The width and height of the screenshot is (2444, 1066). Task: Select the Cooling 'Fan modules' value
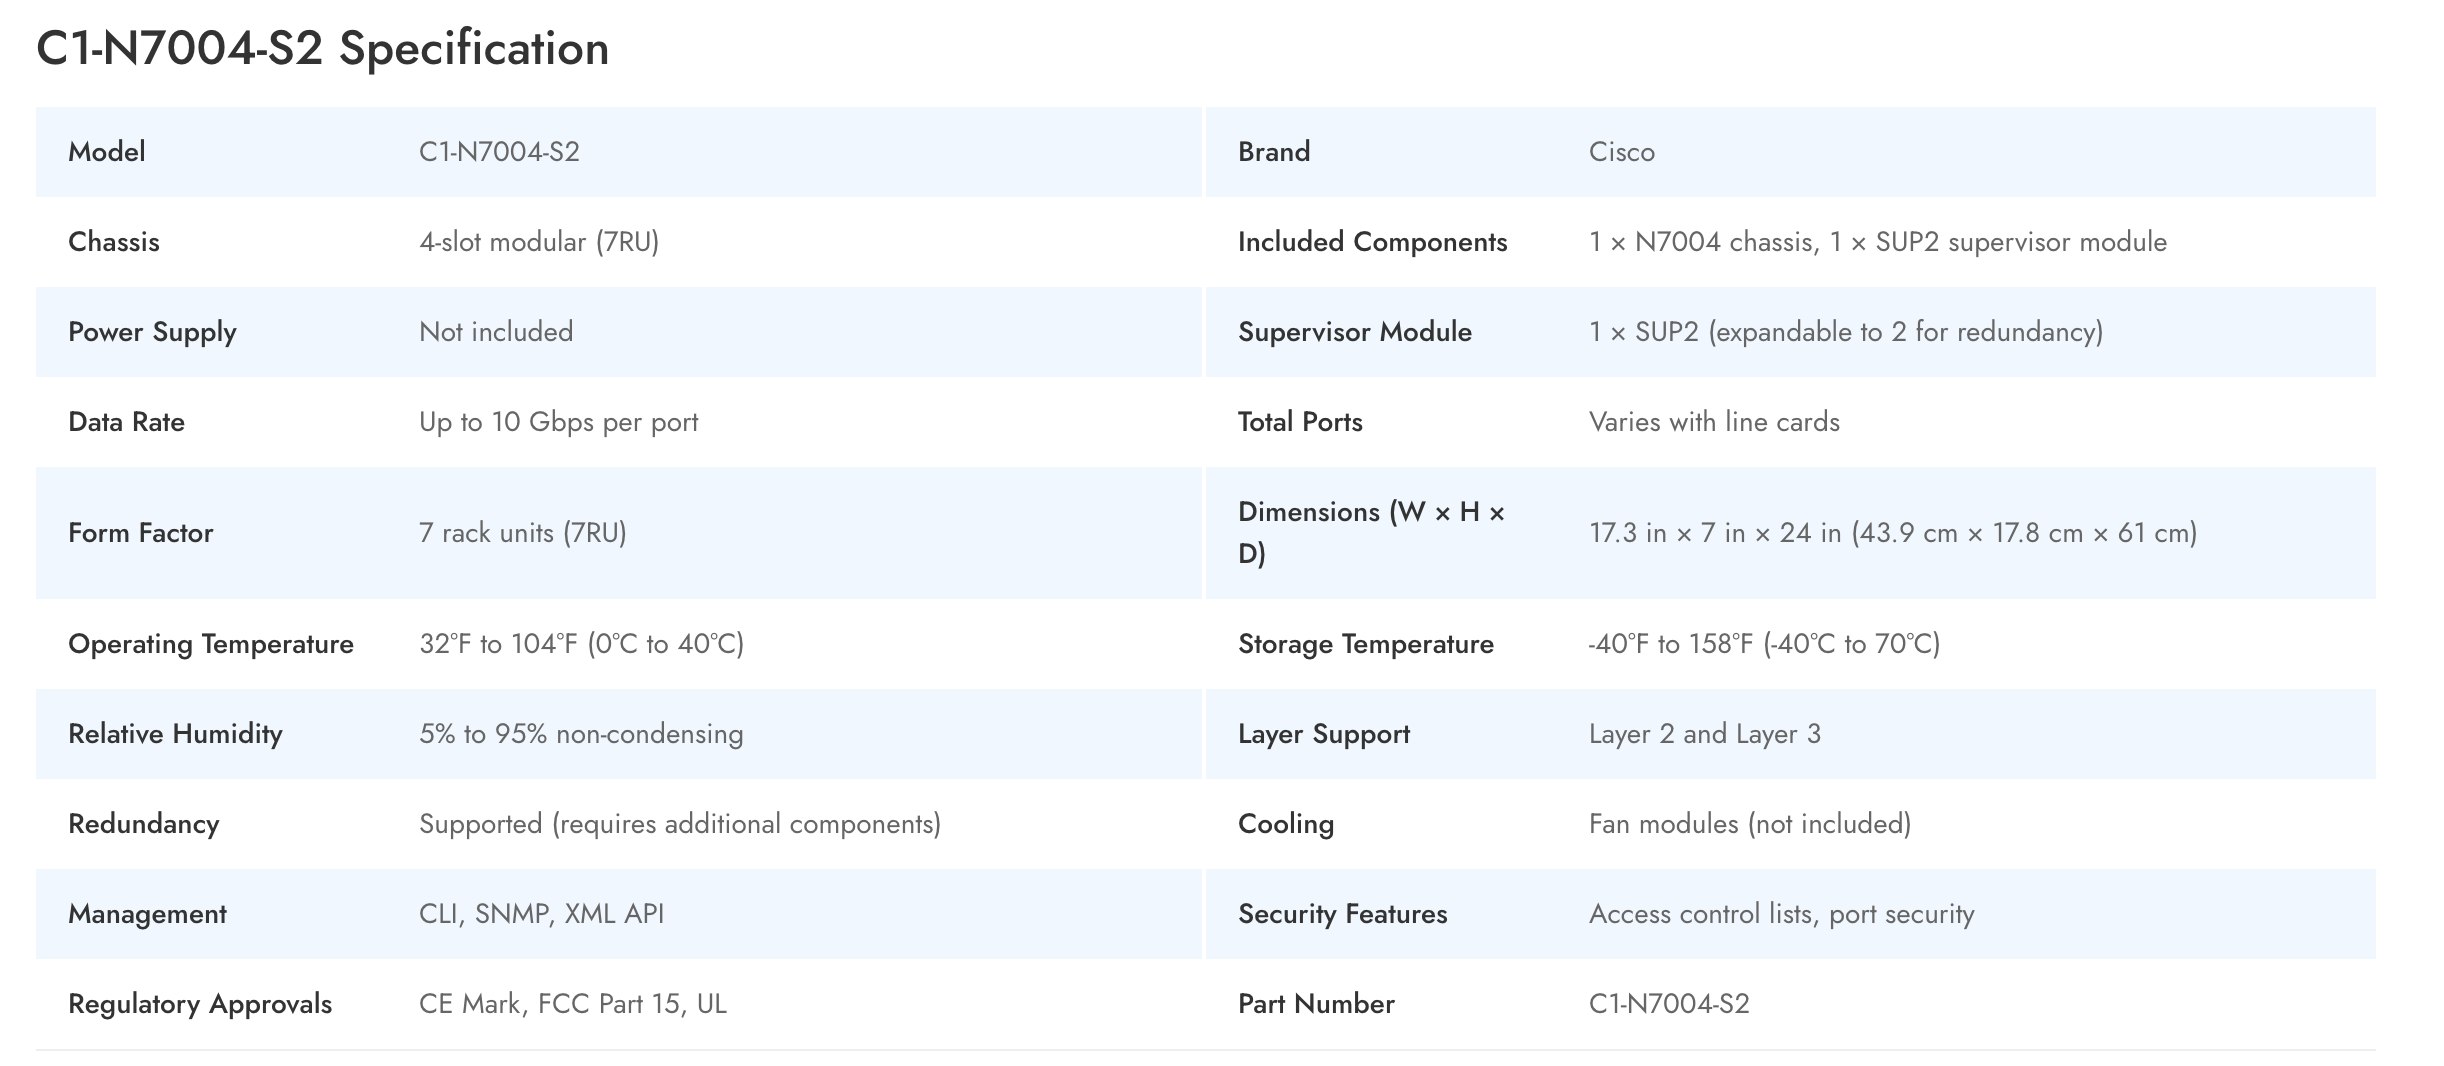(x=1749, y=824)
